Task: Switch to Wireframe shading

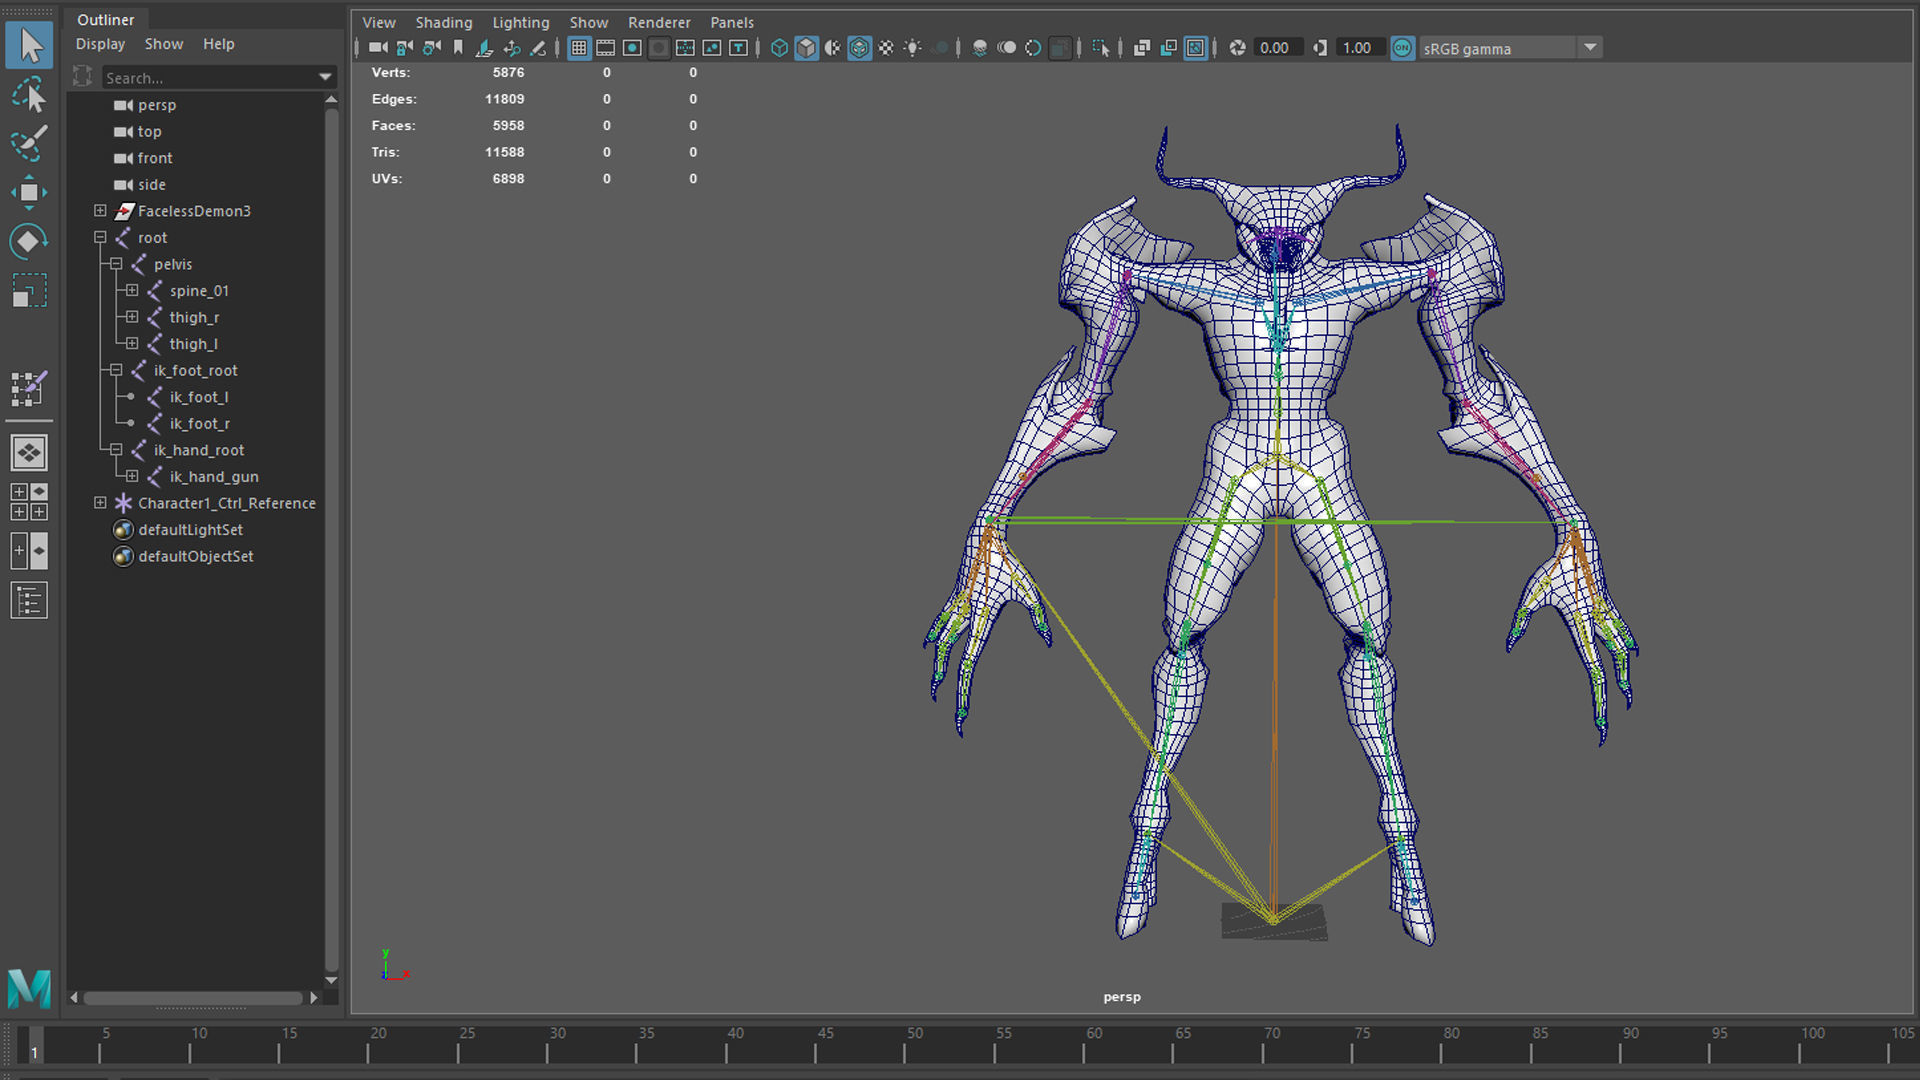Action: pyautogui.click(x=779, y=48)
